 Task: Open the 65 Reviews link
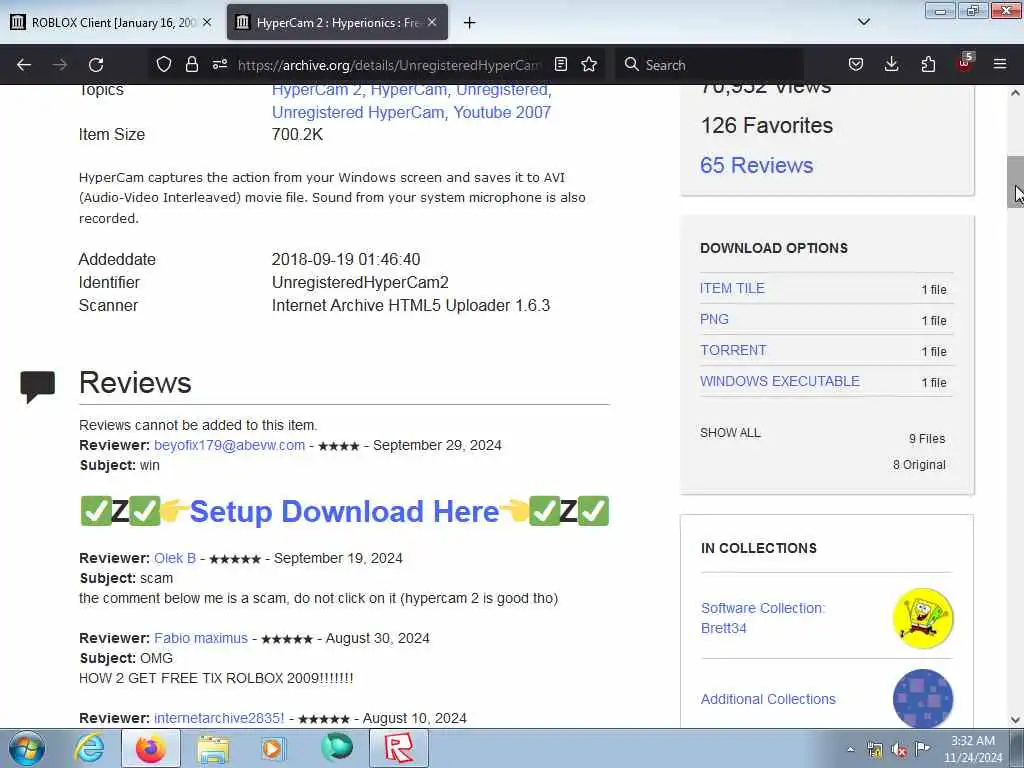pyautogui.click(x=756, y=165)
